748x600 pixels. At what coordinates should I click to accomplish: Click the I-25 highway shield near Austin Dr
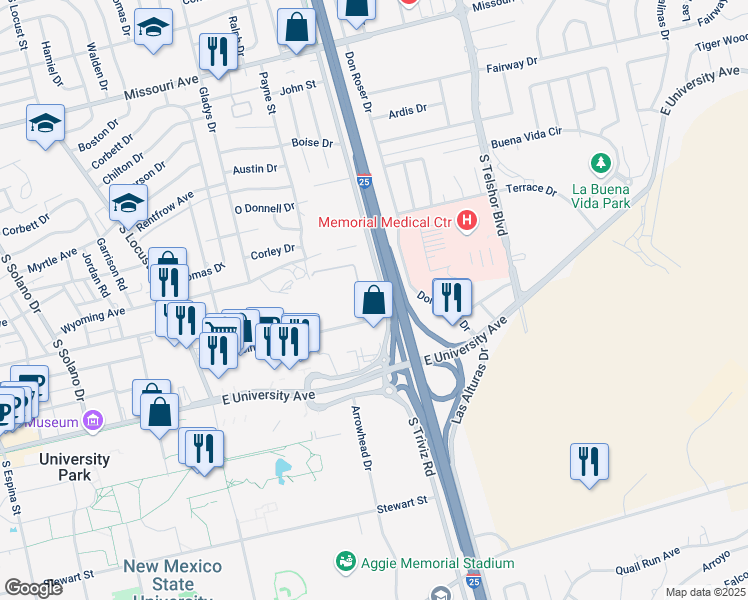(364, 181)
